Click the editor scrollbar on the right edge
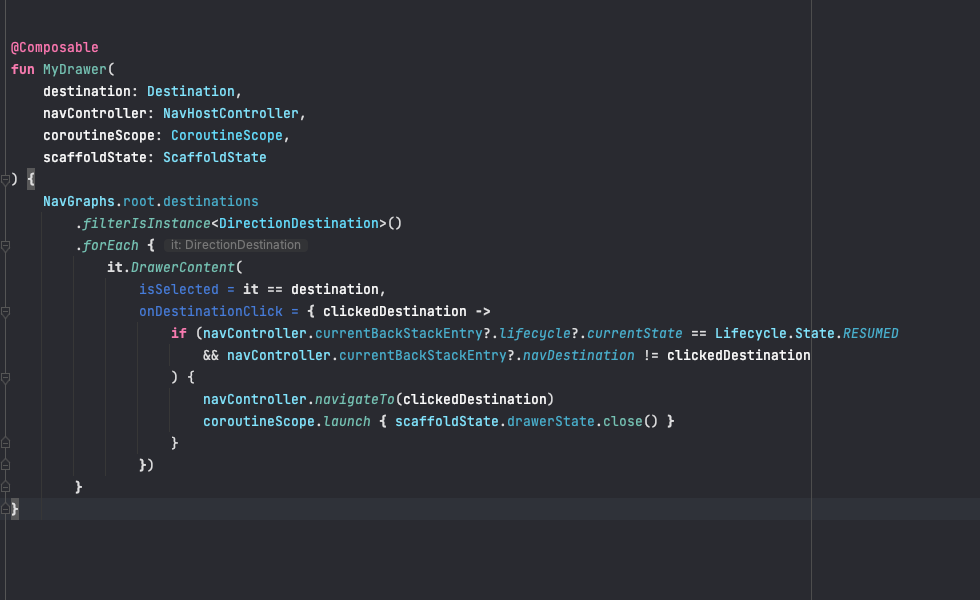Viewport: 980px width, 600px height. [x=975, y=300]
